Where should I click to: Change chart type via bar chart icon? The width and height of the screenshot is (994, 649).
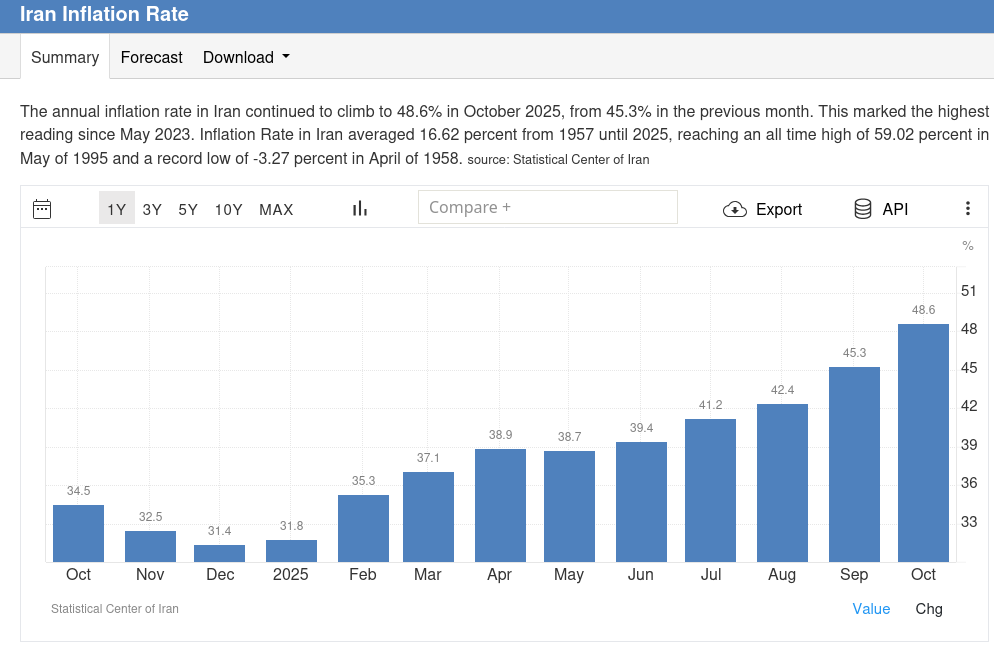(360, 209)
